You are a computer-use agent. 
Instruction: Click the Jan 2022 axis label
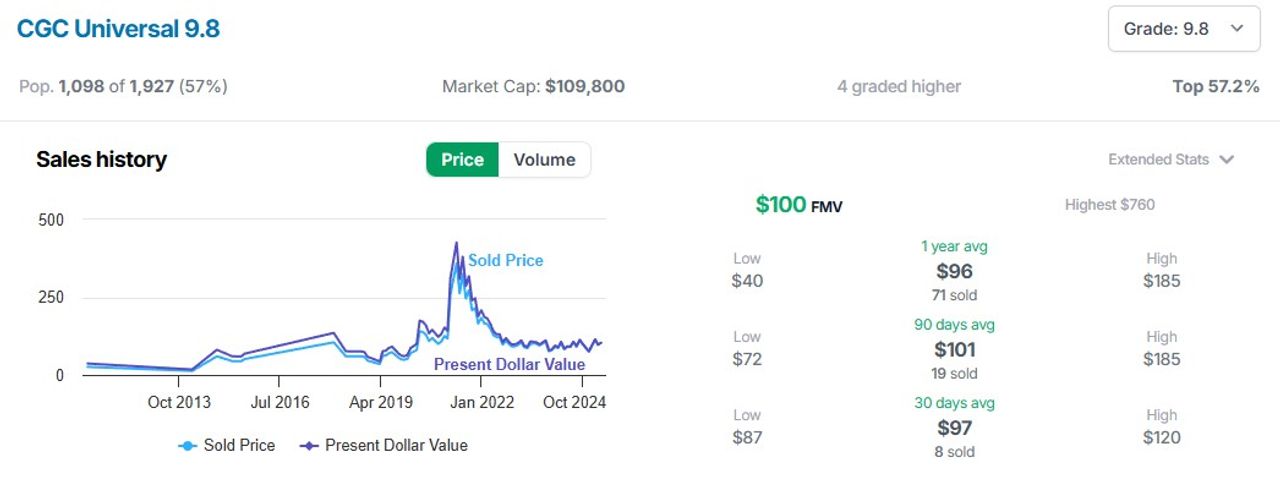pyautogui.click(x=482, y=402)
